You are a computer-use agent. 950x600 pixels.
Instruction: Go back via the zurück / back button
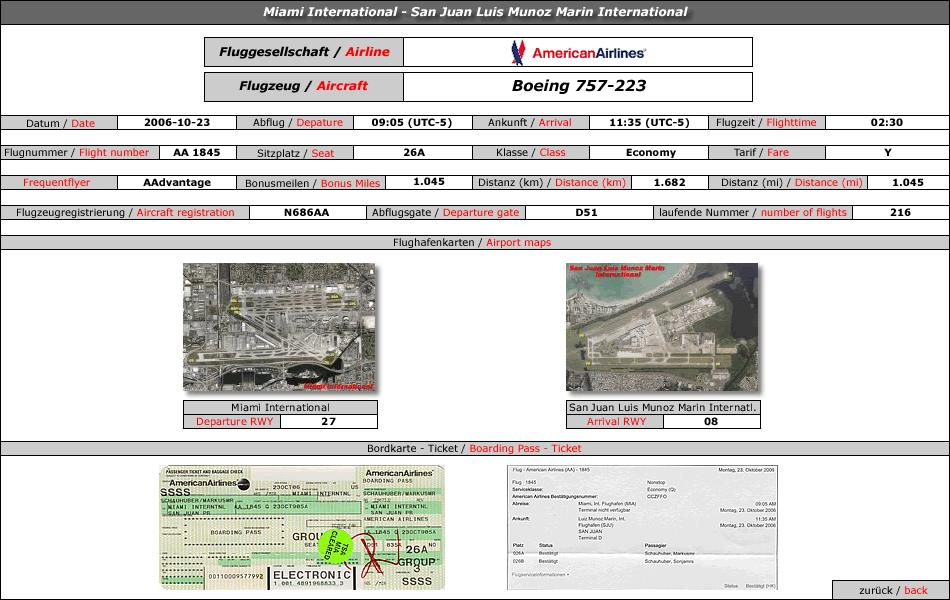891,590
